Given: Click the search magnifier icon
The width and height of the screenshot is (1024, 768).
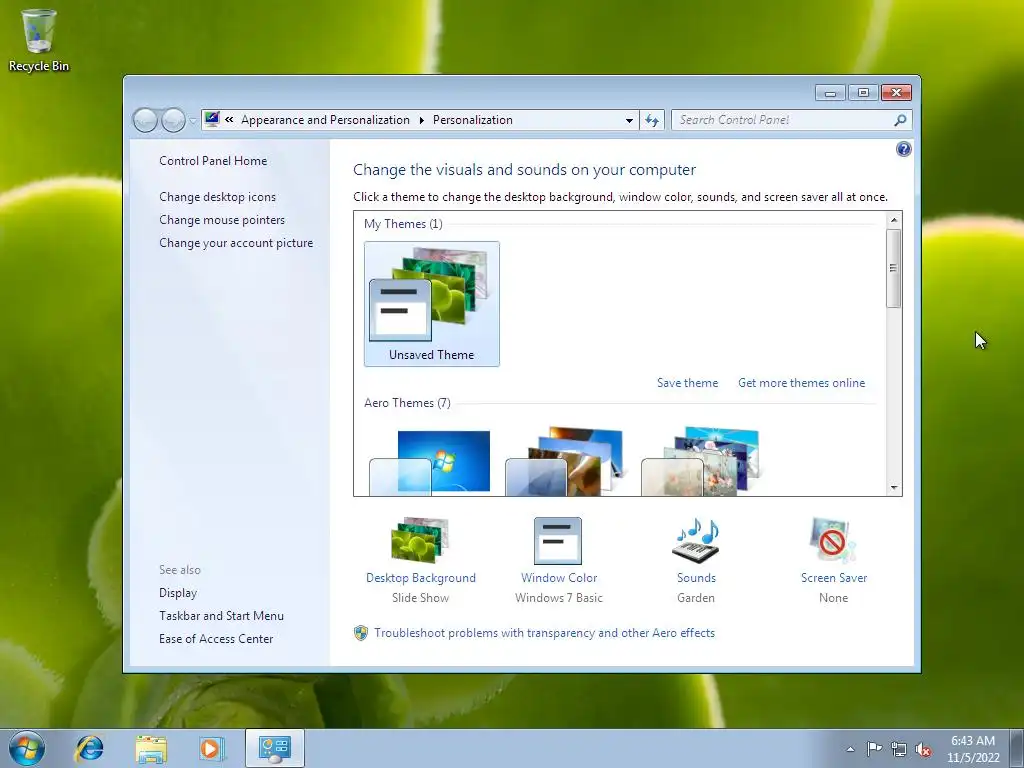Looking at the screenshot, I should (900, 120).
